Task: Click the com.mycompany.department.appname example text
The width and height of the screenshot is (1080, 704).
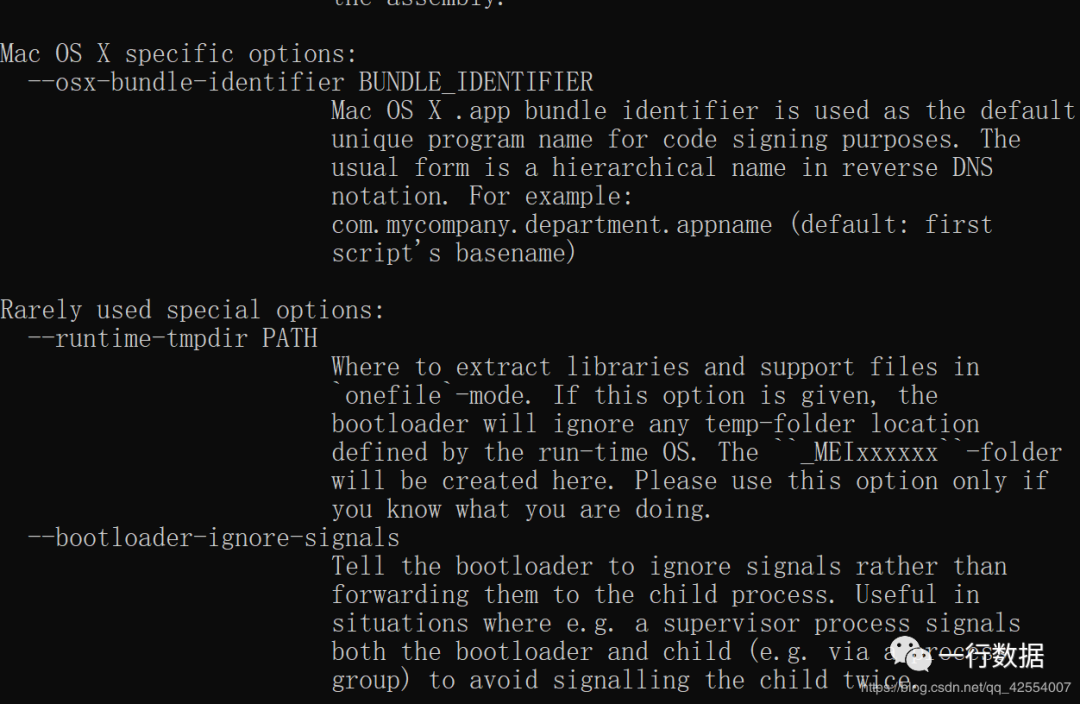Action: [552, 224]
